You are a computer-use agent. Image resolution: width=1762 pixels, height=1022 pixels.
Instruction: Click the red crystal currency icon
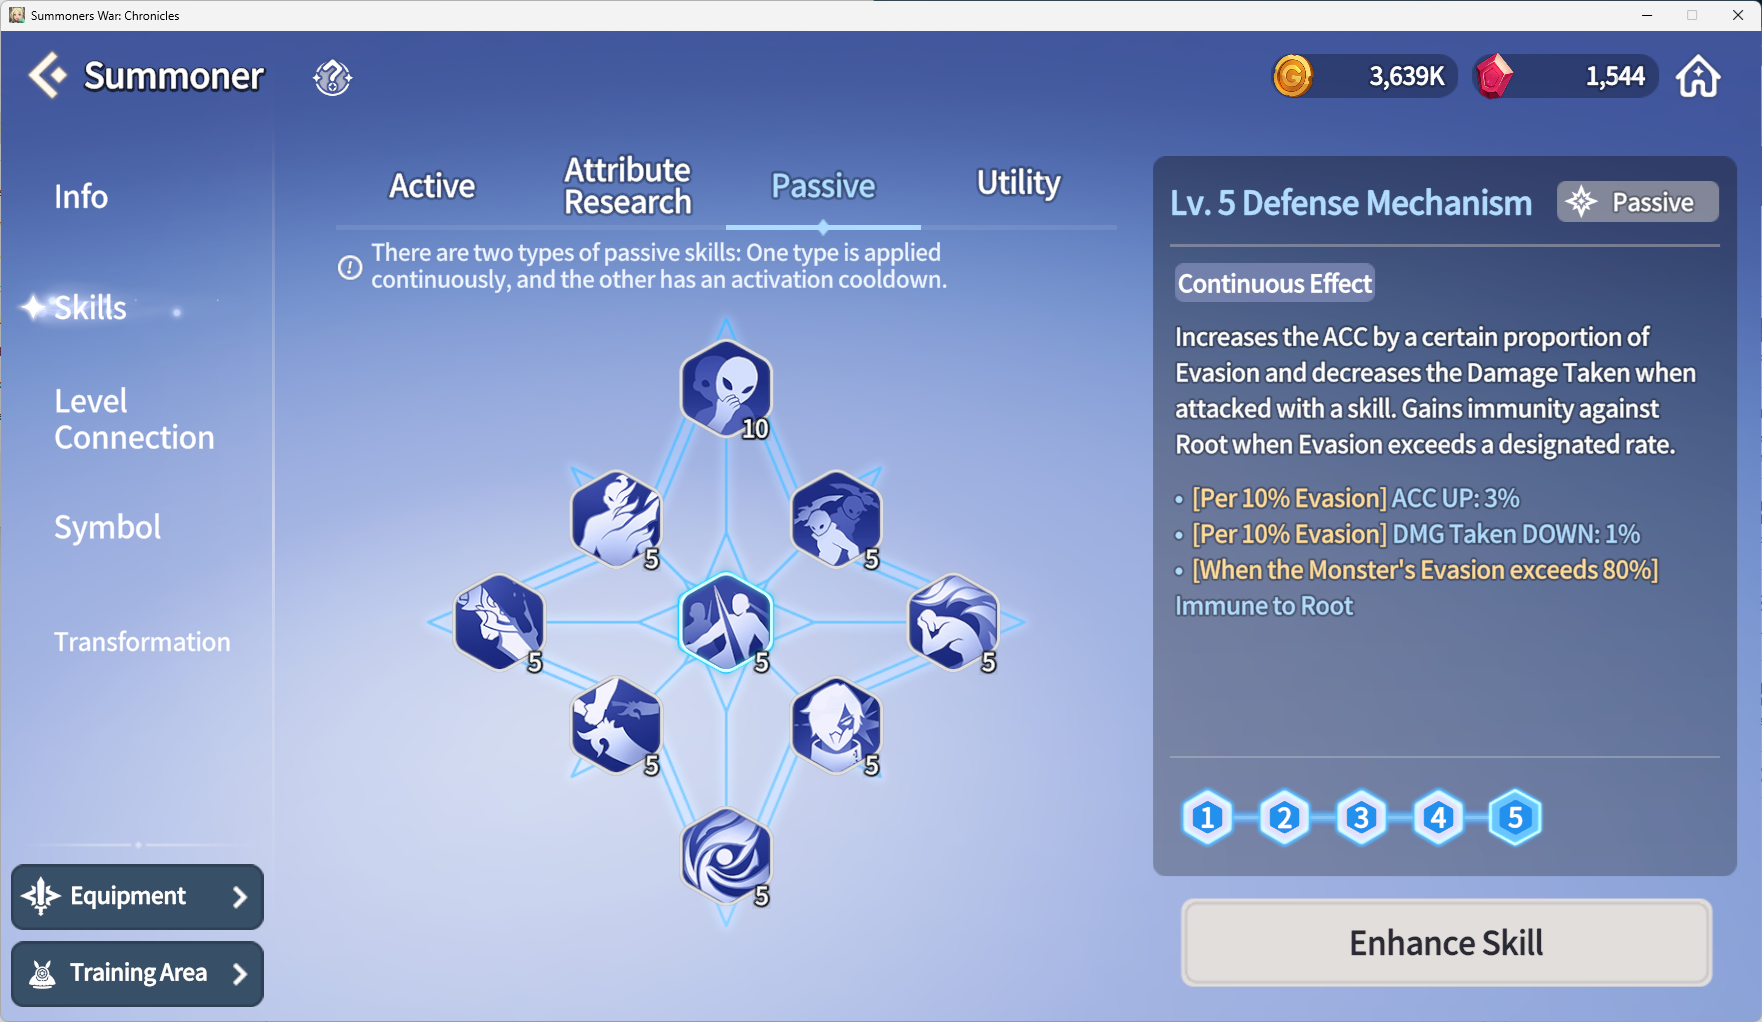point(1495,76)
